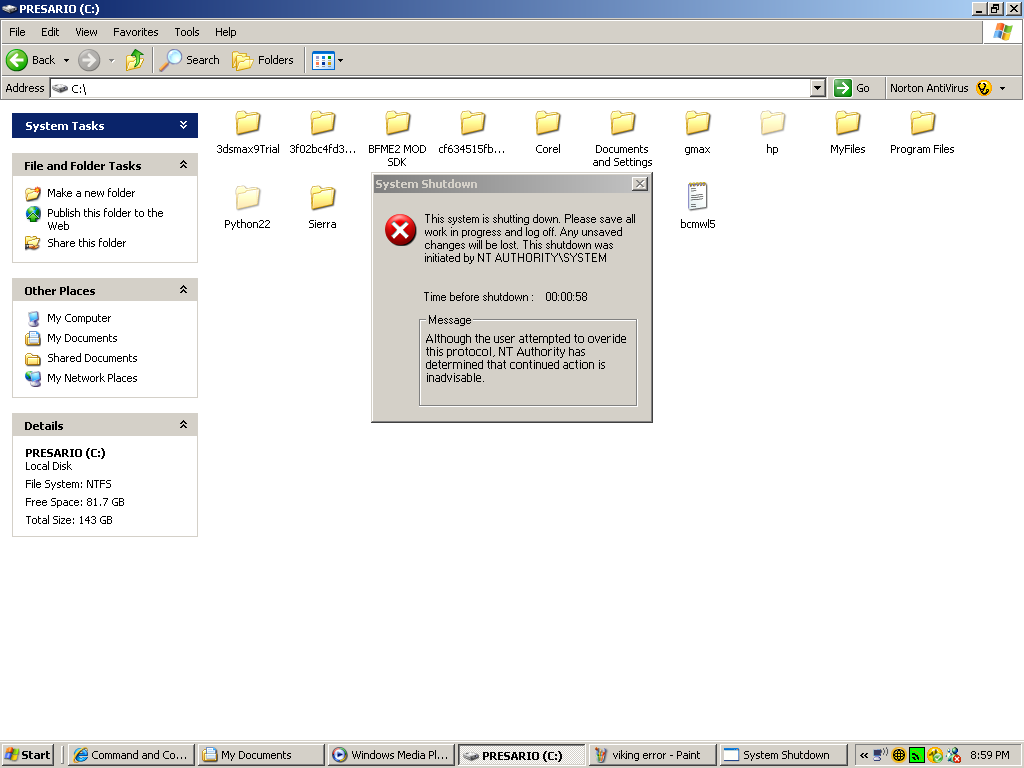Image resolution: width=1024 pixels, height=768 pixels.
Task: Open the address bar dropdown arrow
Action: click(817, 88)
